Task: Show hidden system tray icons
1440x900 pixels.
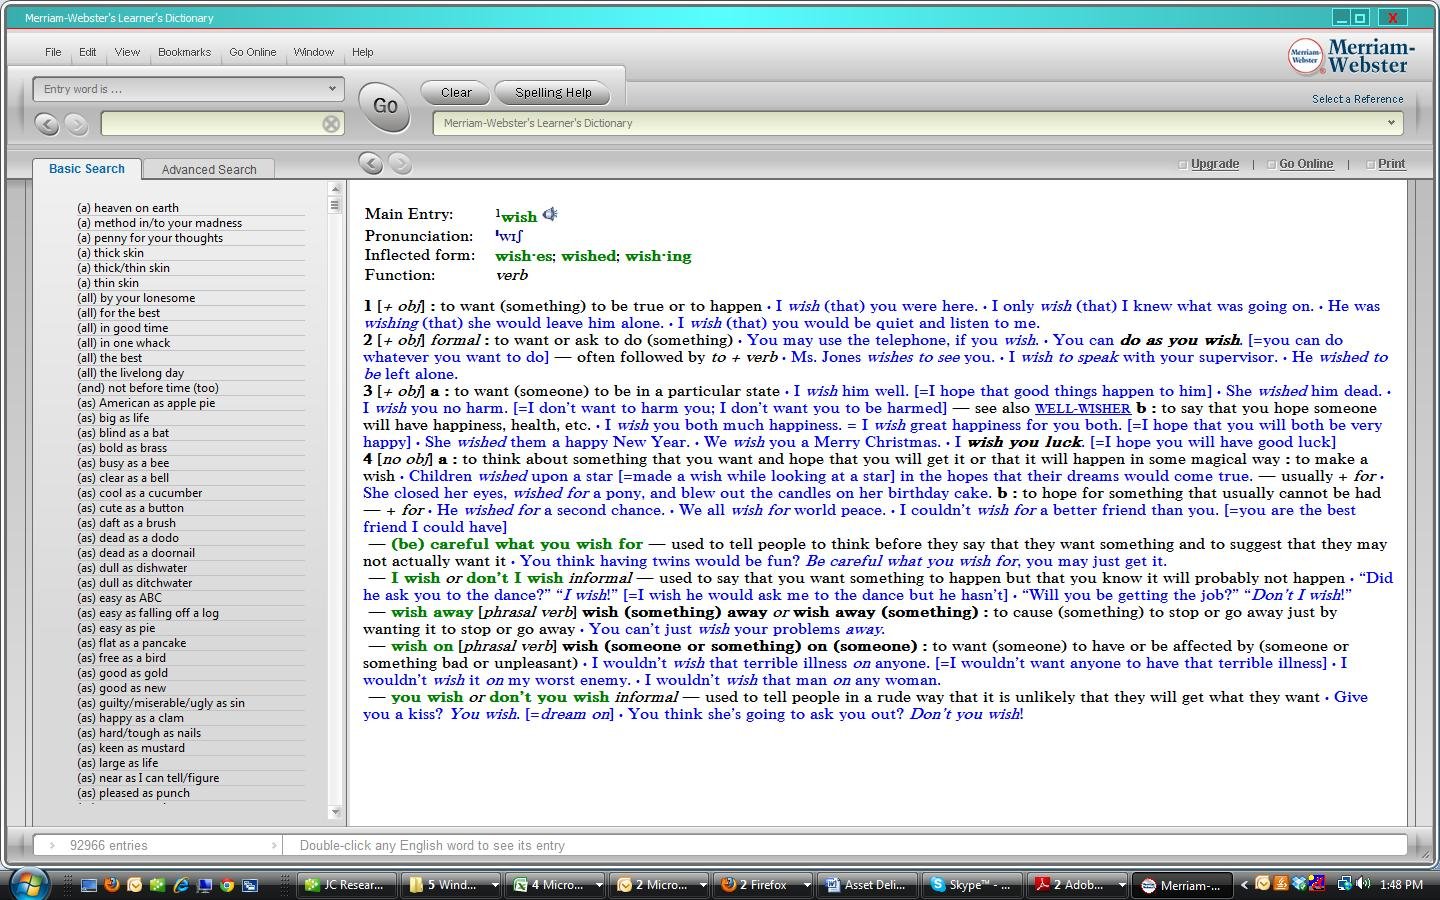Action: pyautogui.click(x=1244, y=884)
